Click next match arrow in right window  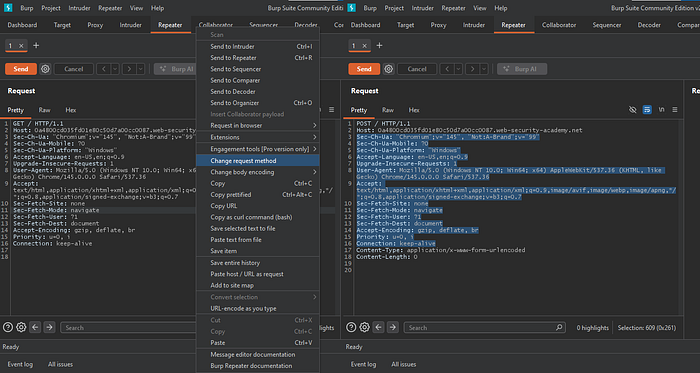tap(393, 327)
